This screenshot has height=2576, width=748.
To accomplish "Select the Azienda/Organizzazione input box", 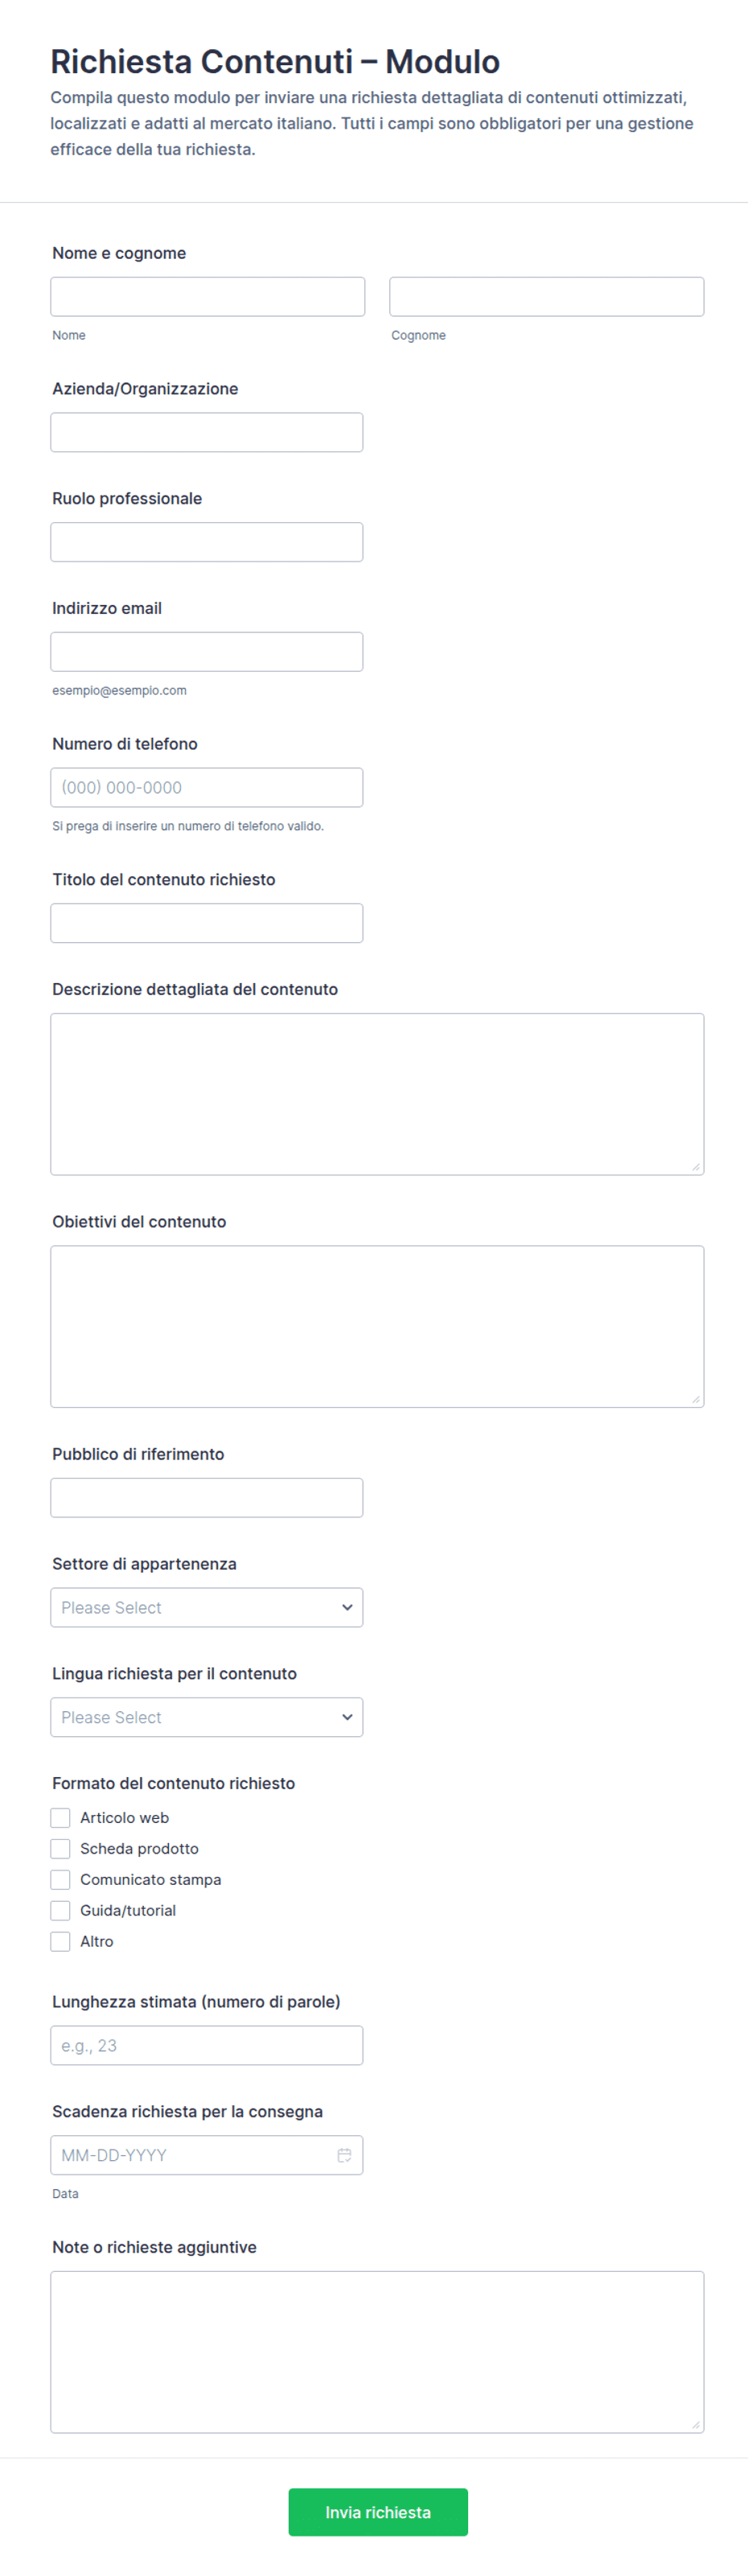I will click(x=207, y=432).
